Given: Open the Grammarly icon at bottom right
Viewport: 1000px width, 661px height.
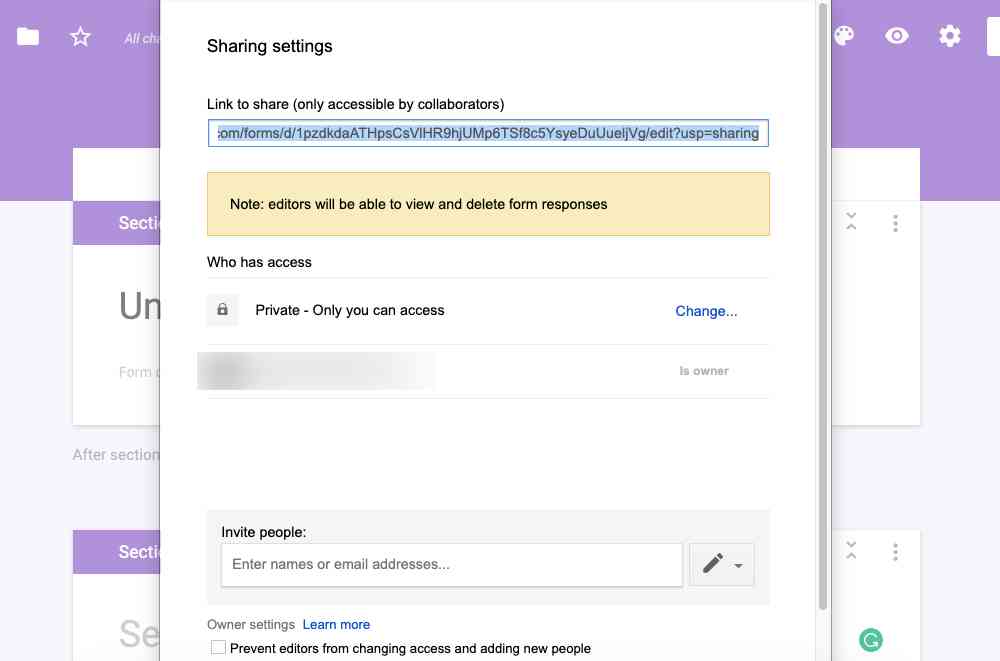Looking at the screenshot, I should pyautogui.click(x=872, y=639).
